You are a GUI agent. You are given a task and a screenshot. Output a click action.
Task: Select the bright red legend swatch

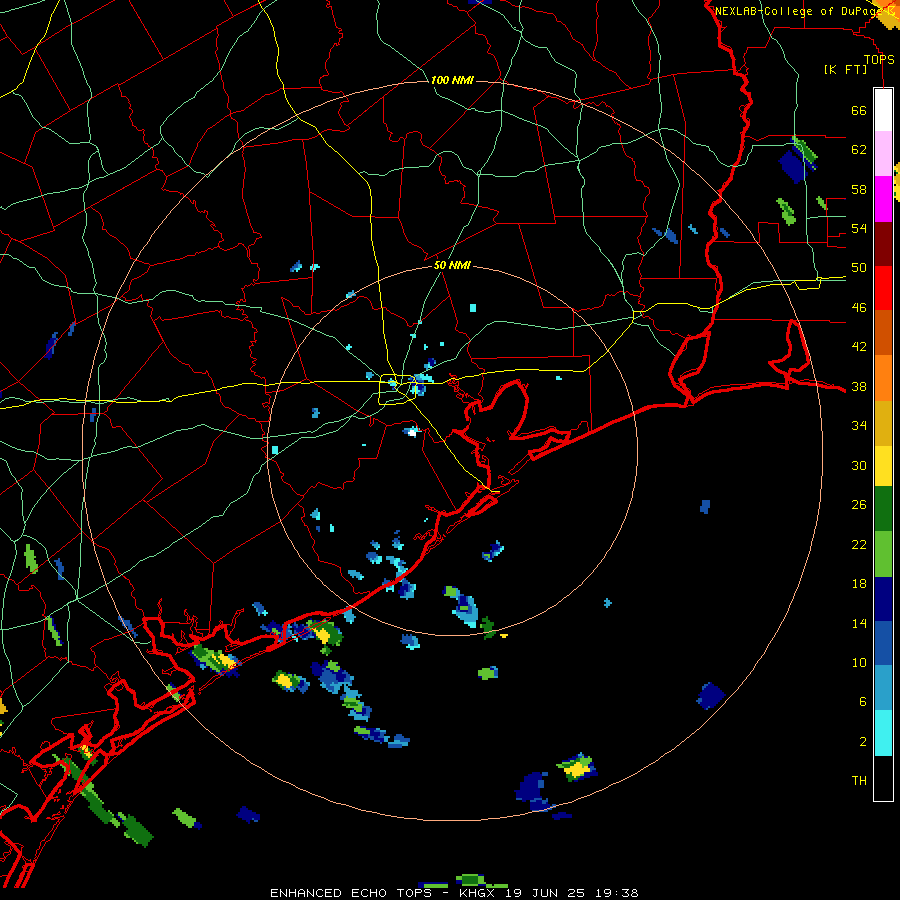coord(883,288)
